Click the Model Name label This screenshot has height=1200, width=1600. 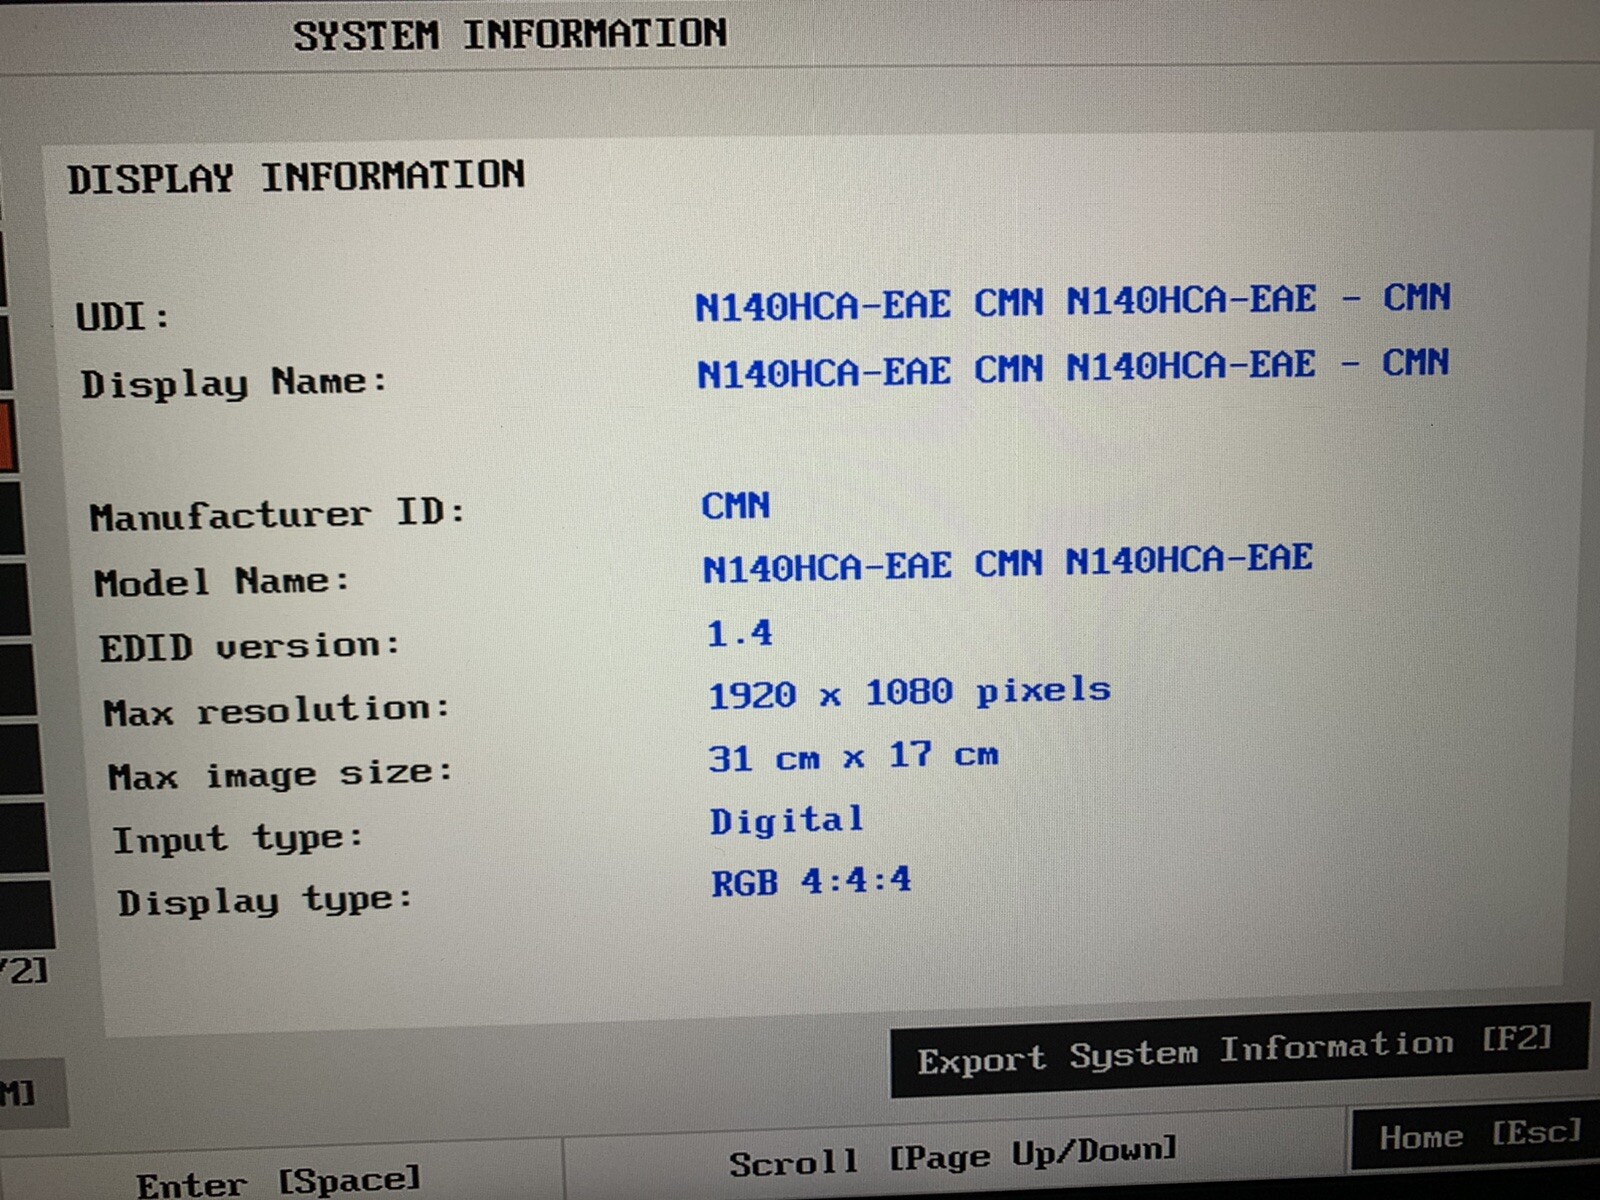221,582
